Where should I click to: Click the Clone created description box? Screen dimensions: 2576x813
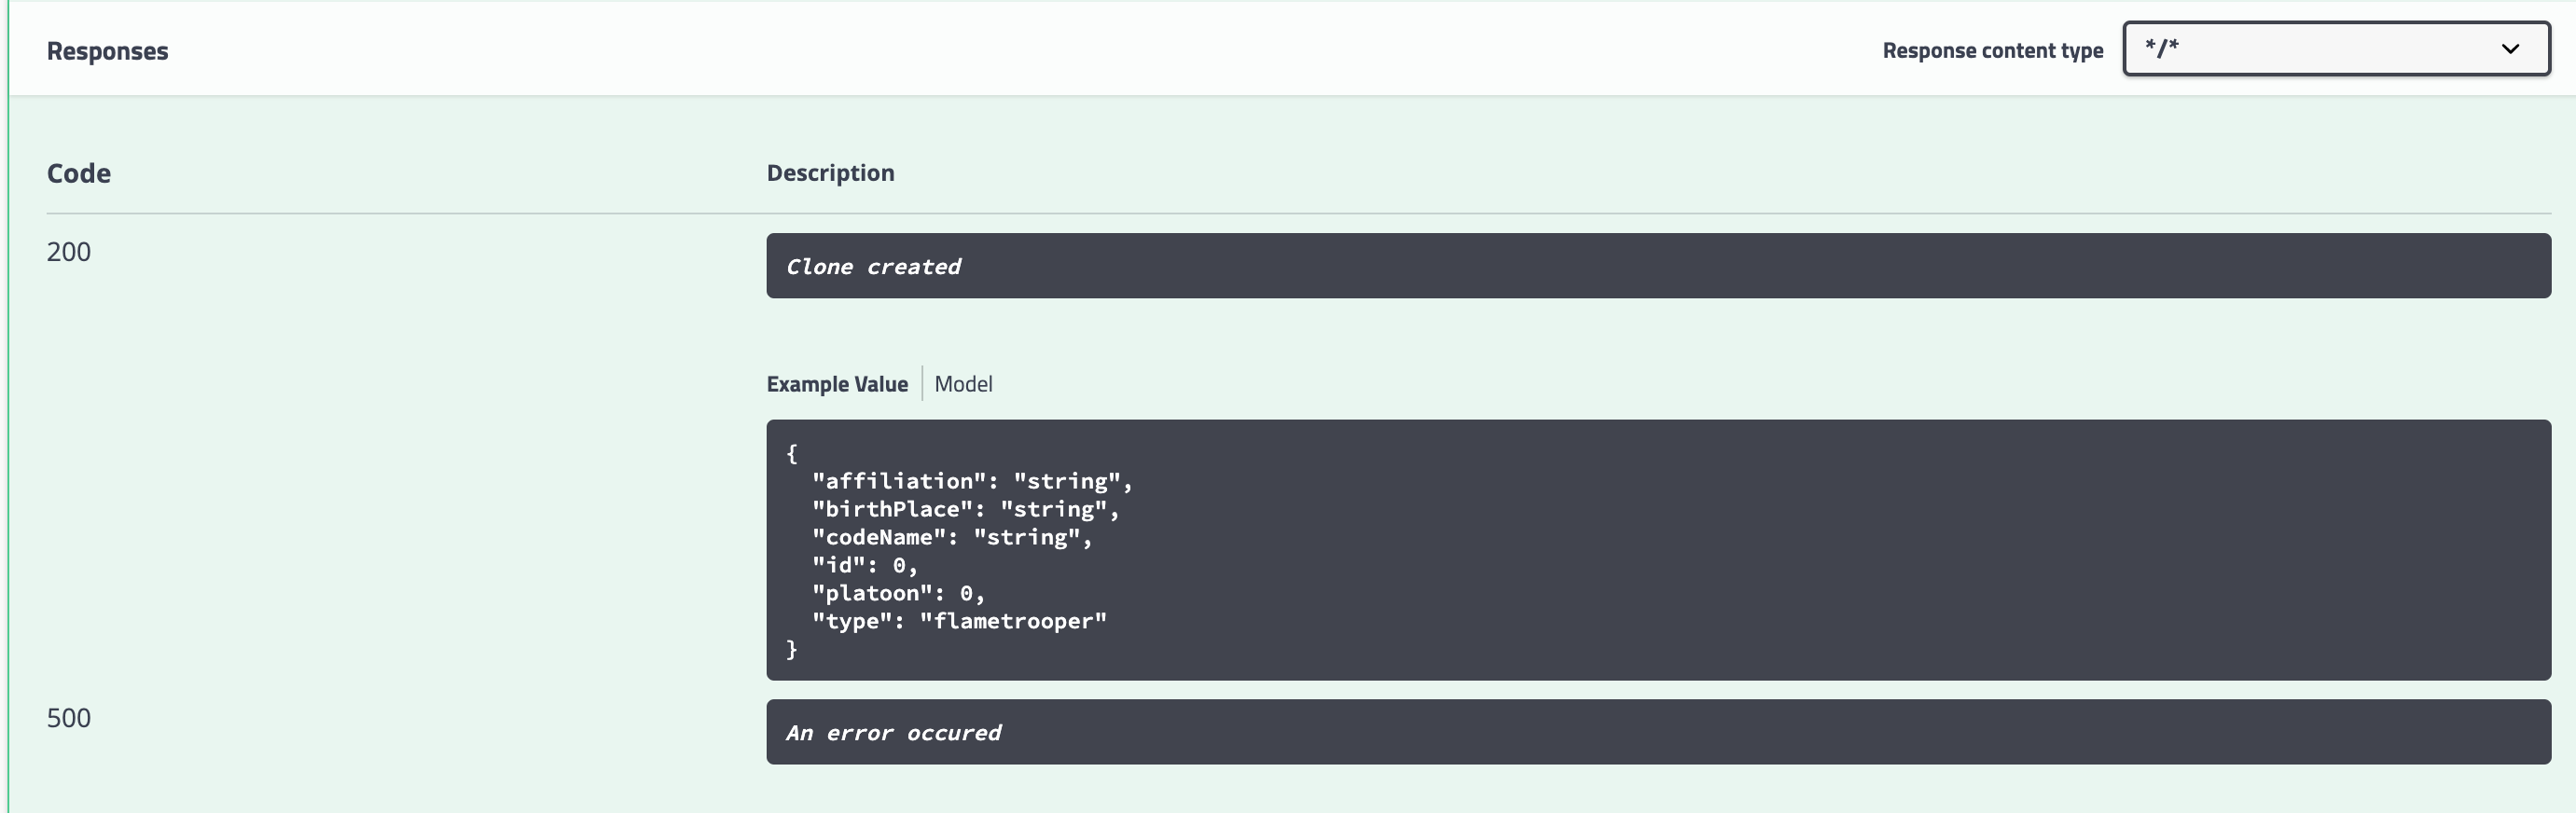(1658, 266)
